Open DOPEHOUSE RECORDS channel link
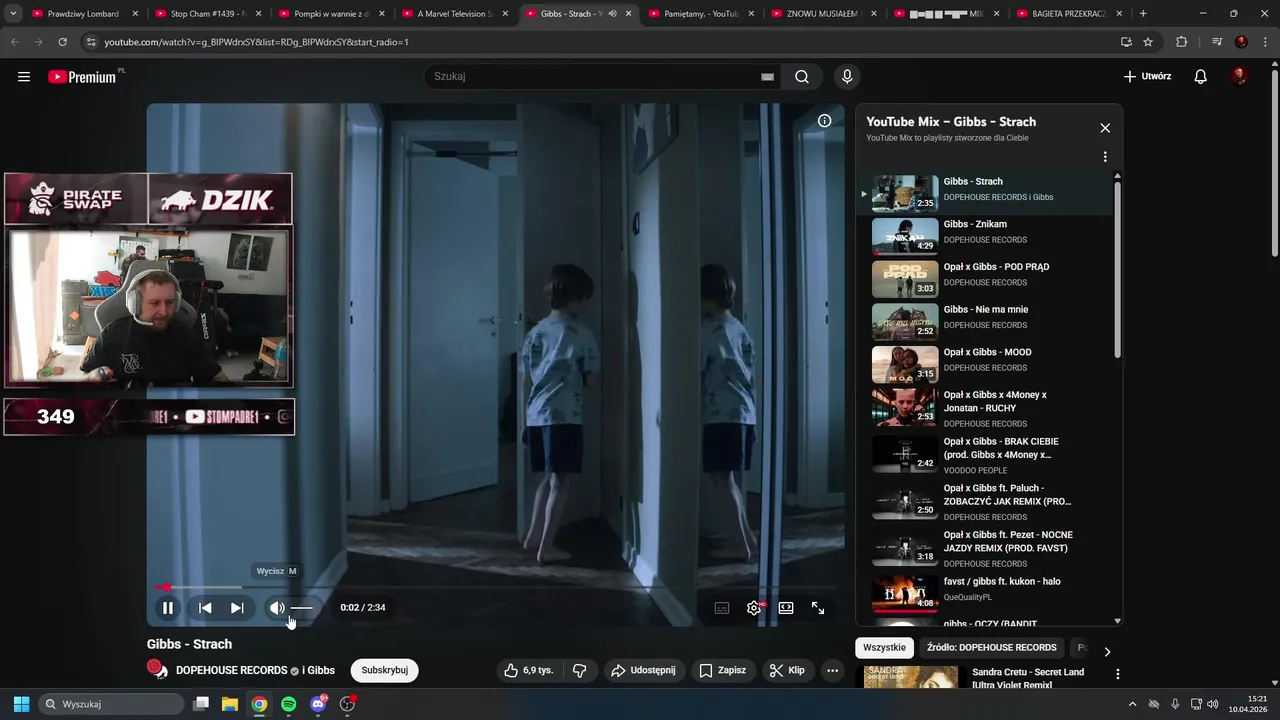The width and height of the screenshot is (1280, 720). (x=231, y=670)
